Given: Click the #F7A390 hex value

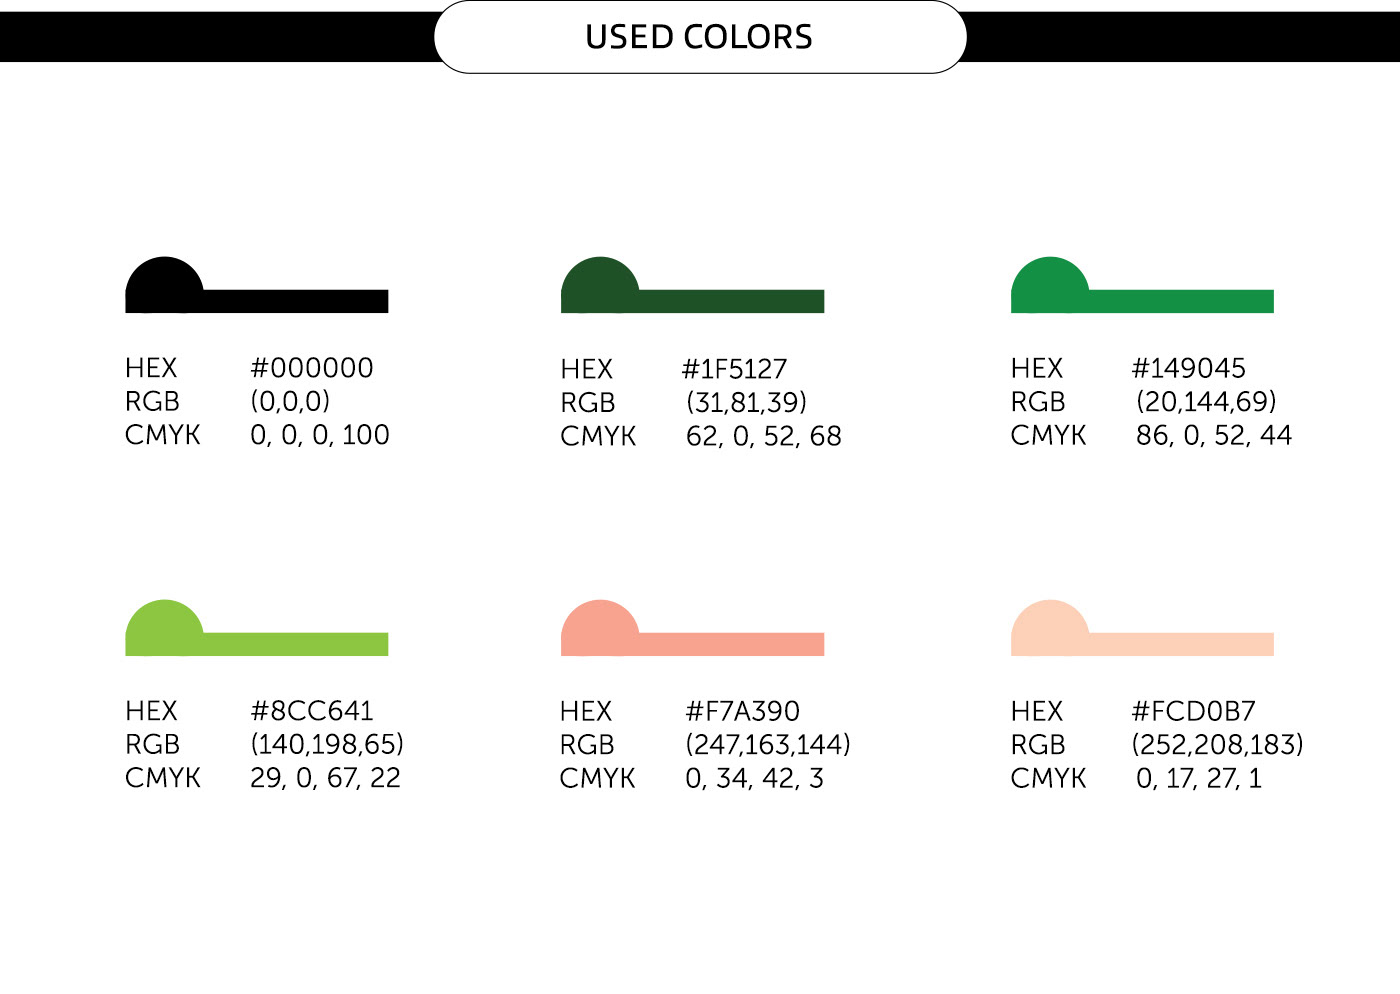Looking at the screenshot, I should coord(742,711).
